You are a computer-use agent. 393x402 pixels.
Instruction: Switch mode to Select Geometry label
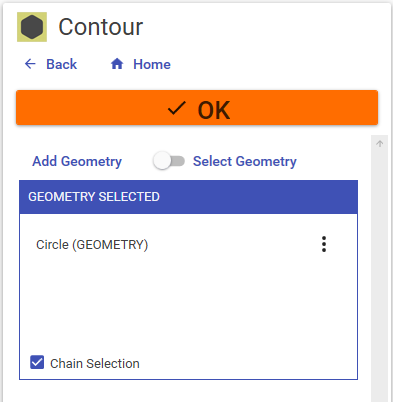245,161
